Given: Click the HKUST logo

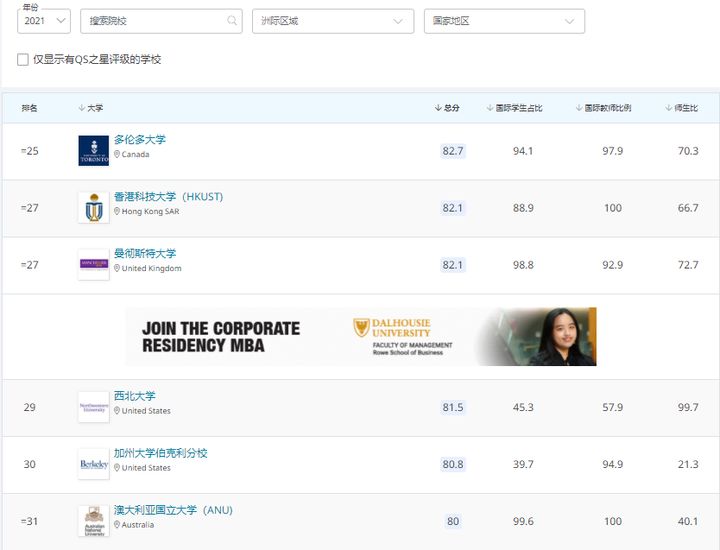Looking at the screenshot, I should click(94, 208).
